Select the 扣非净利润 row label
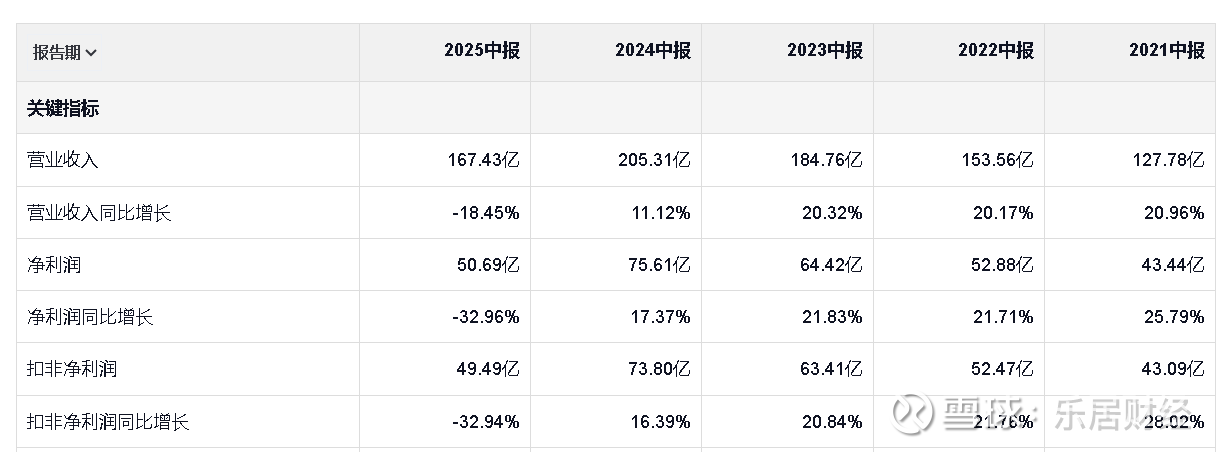This screenshot has width=1228, height=452. (72, 369)
